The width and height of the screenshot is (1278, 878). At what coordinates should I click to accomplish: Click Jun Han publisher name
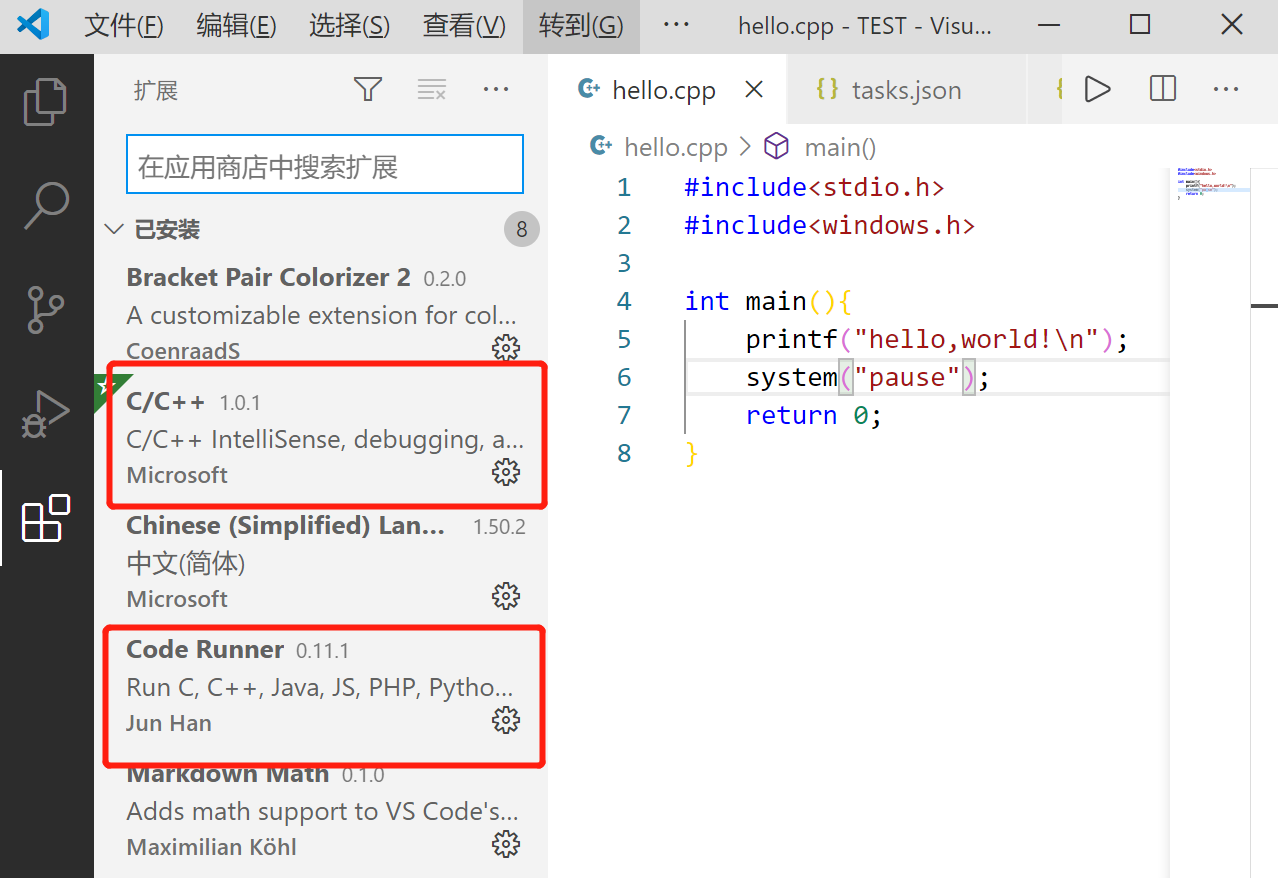[x=169, y=723]
